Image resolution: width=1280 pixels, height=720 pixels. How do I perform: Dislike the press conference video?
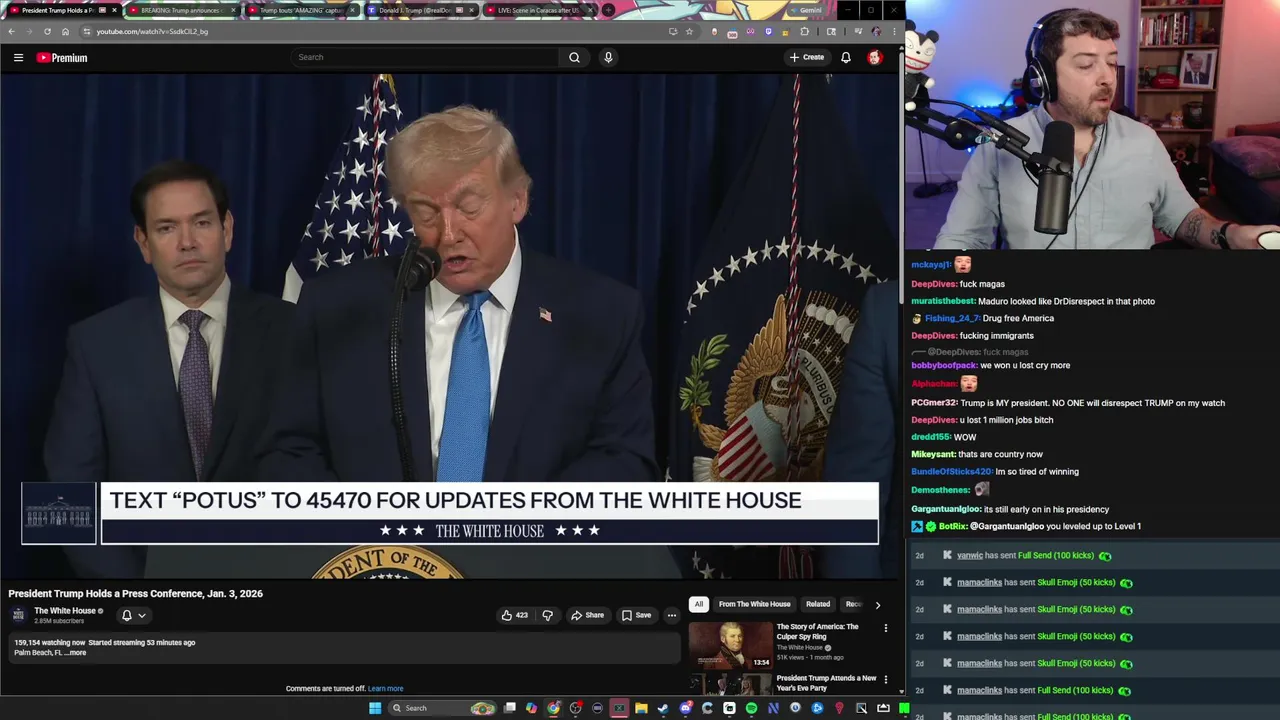(547, 615)
